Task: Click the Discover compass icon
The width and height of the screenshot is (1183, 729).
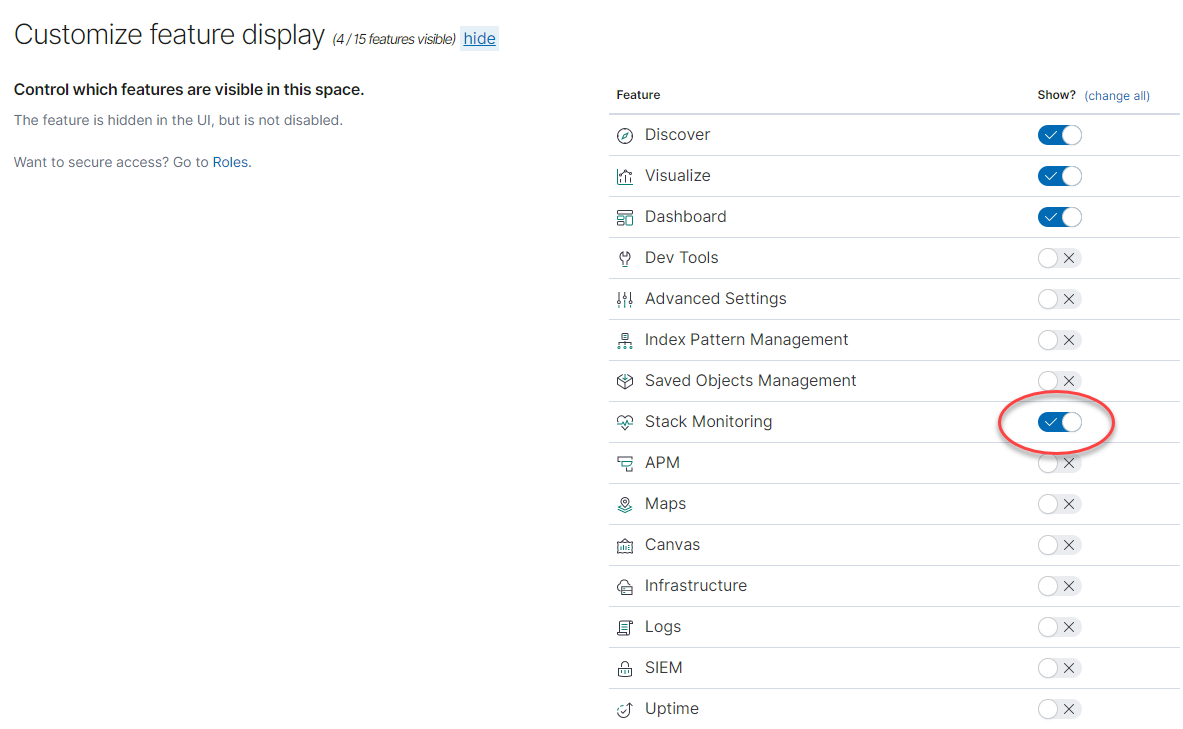Action: (x=625, y=136)
